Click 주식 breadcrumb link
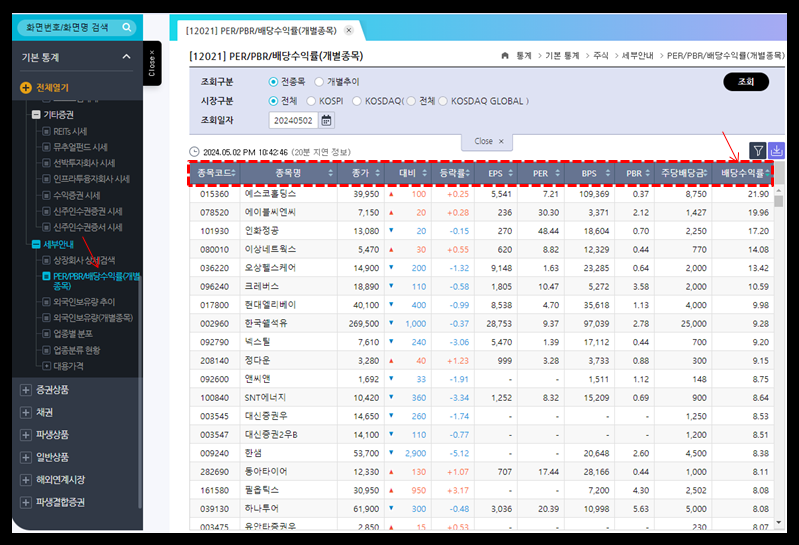This screenshot has width=799, height=545. (600, 56)
